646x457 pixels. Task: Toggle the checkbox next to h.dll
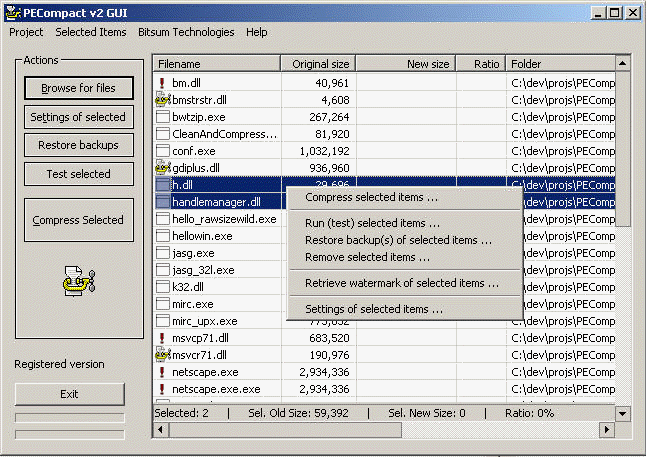(163, 185)
